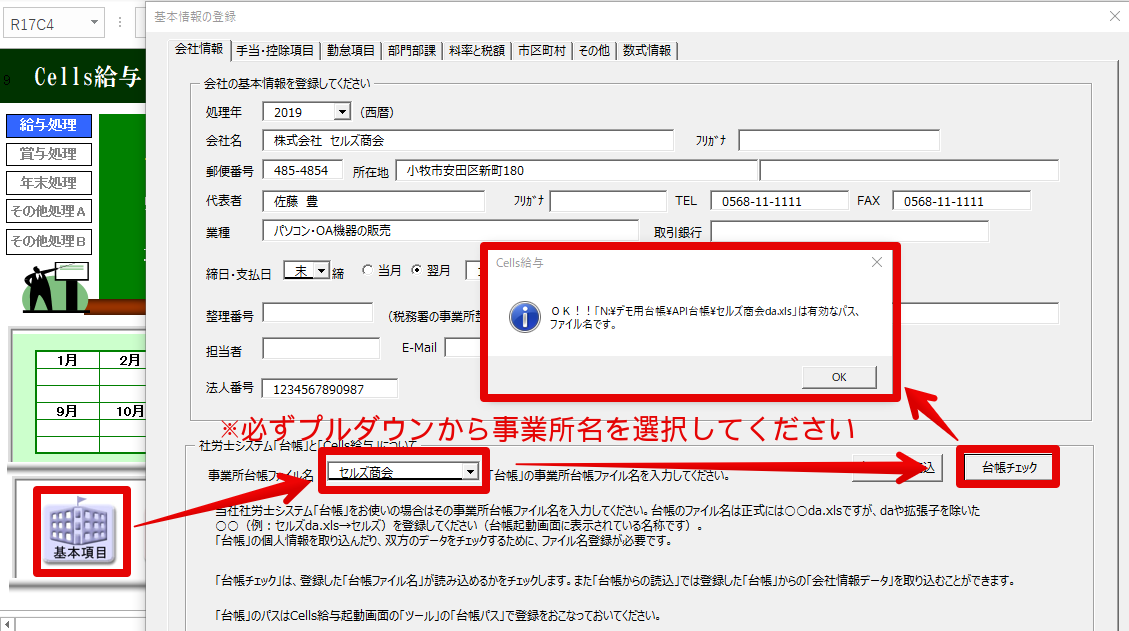
Task: Close the Cells給与 message box with X
Action: click(x=876, y=262)
